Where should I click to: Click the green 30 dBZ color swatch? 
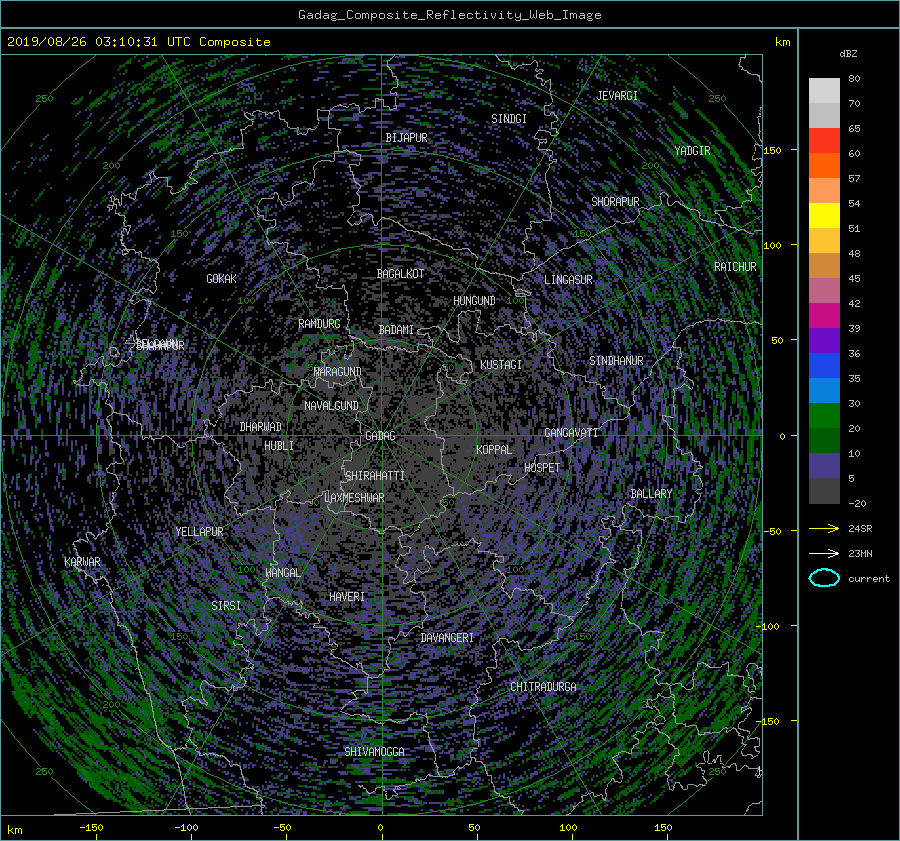click(x=824, y=415)
